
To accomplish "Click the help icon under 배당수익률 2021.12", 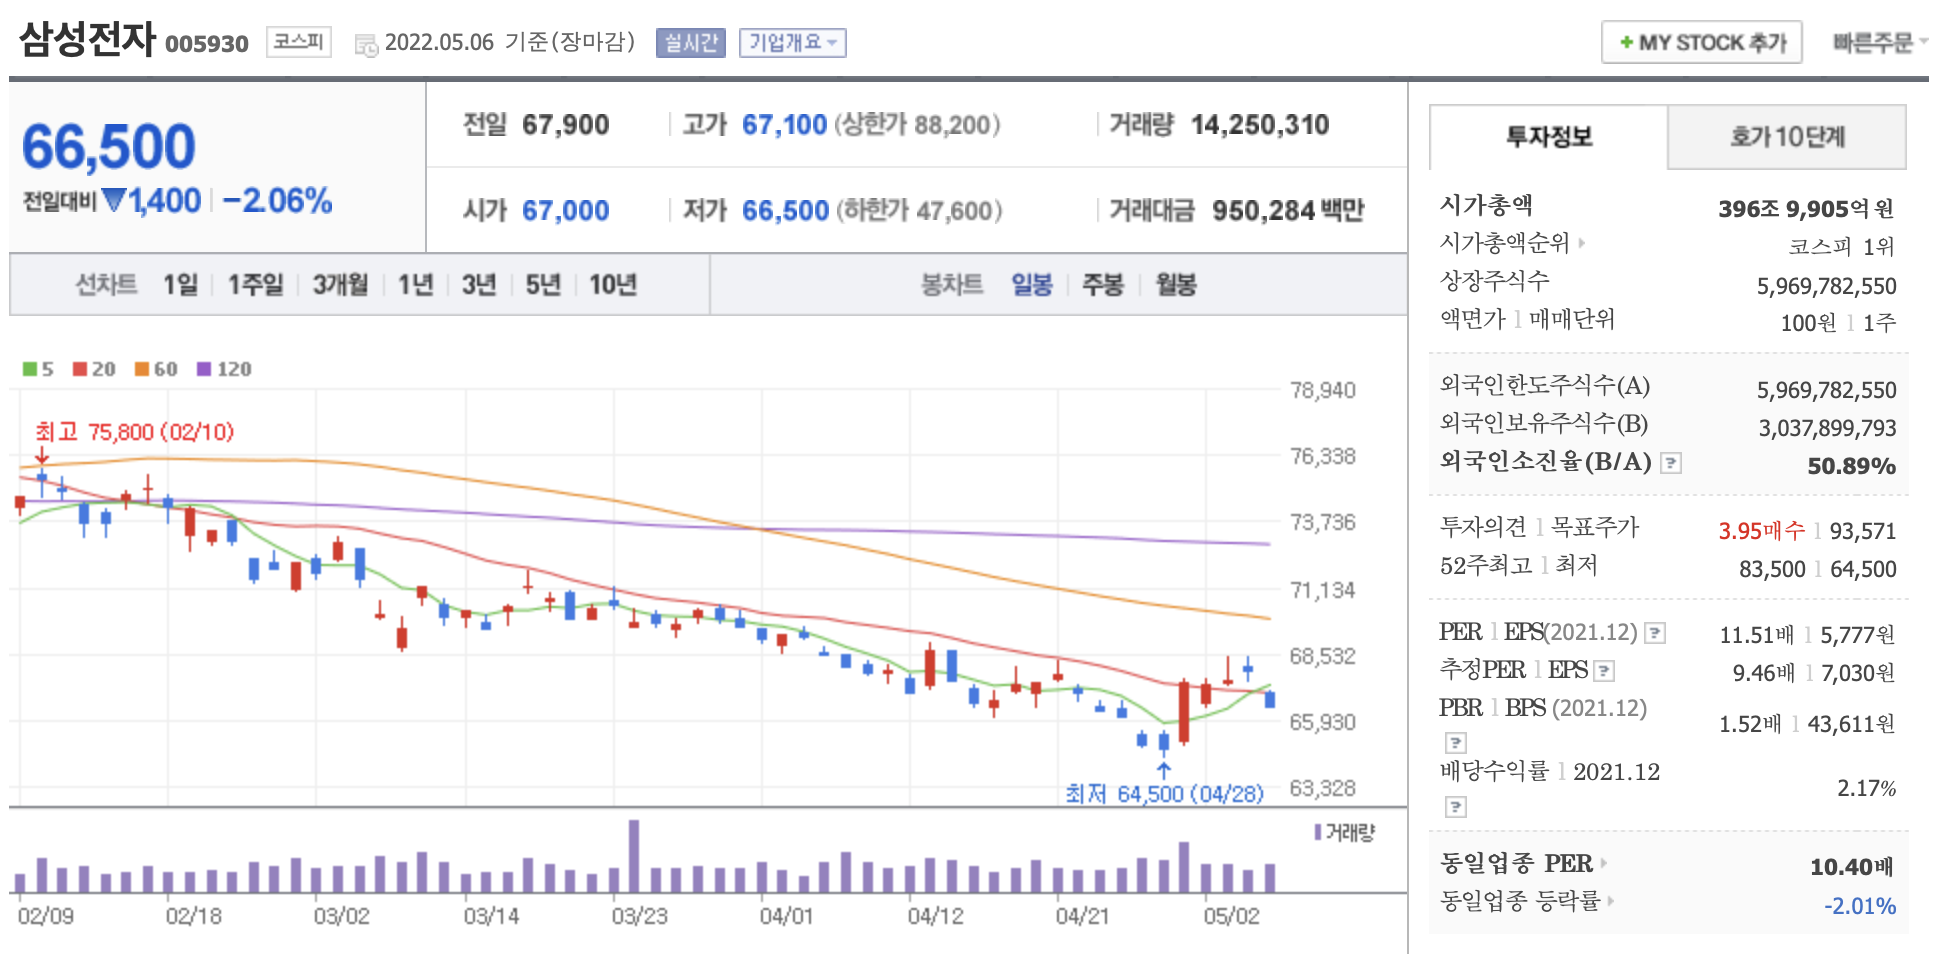I will coord(1456,807).
